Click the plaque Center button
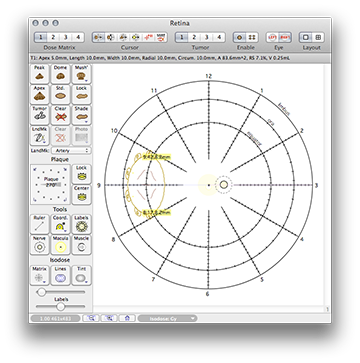 tap(81, 195)
